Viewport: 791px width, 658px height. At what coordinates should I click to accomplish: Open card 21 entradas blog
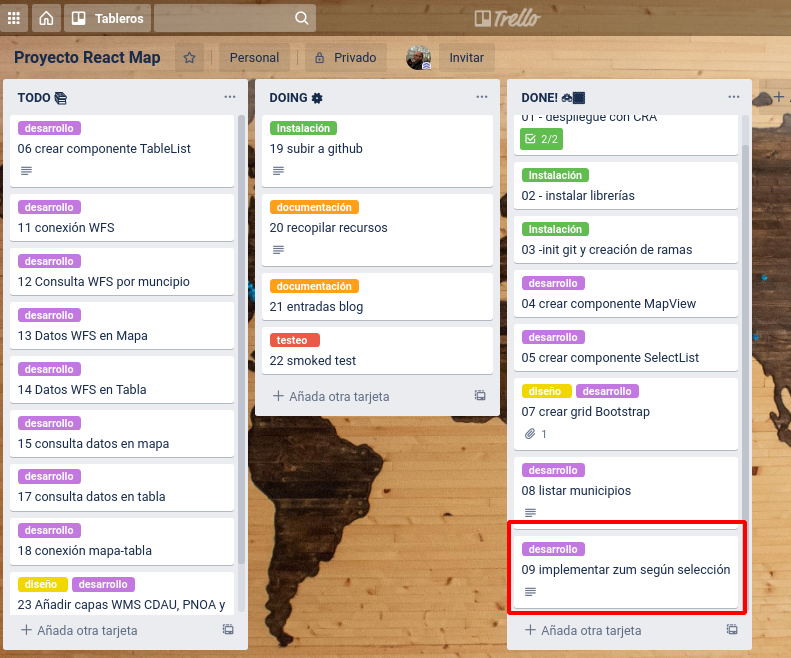[x=377, y=297]
